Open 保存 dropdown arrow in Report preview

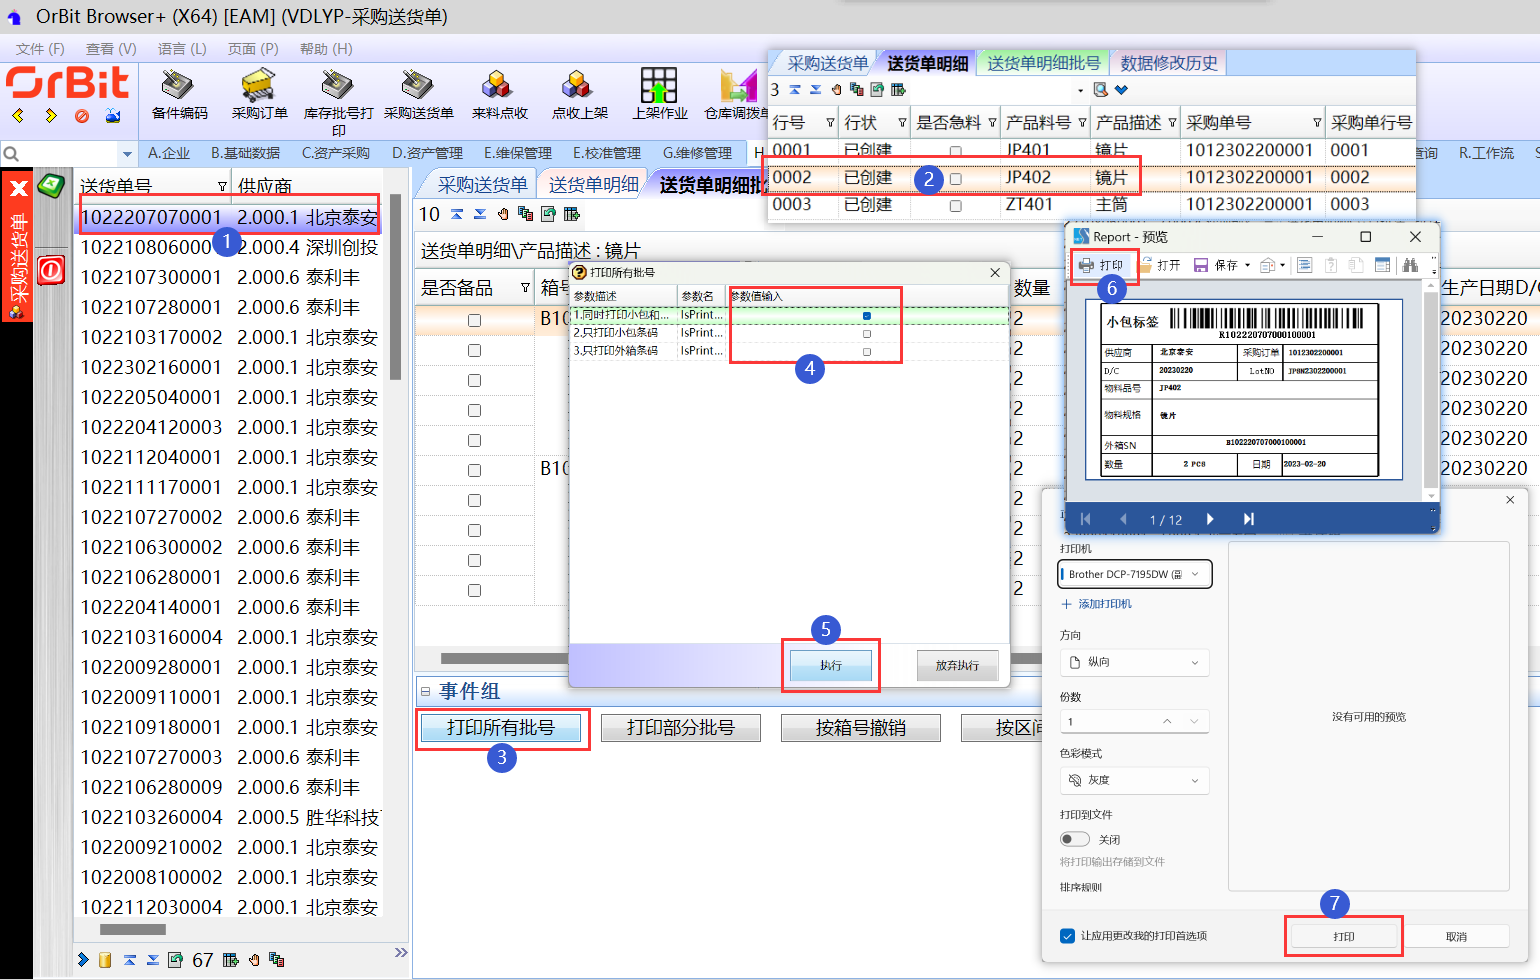[x=1247, y=265]
